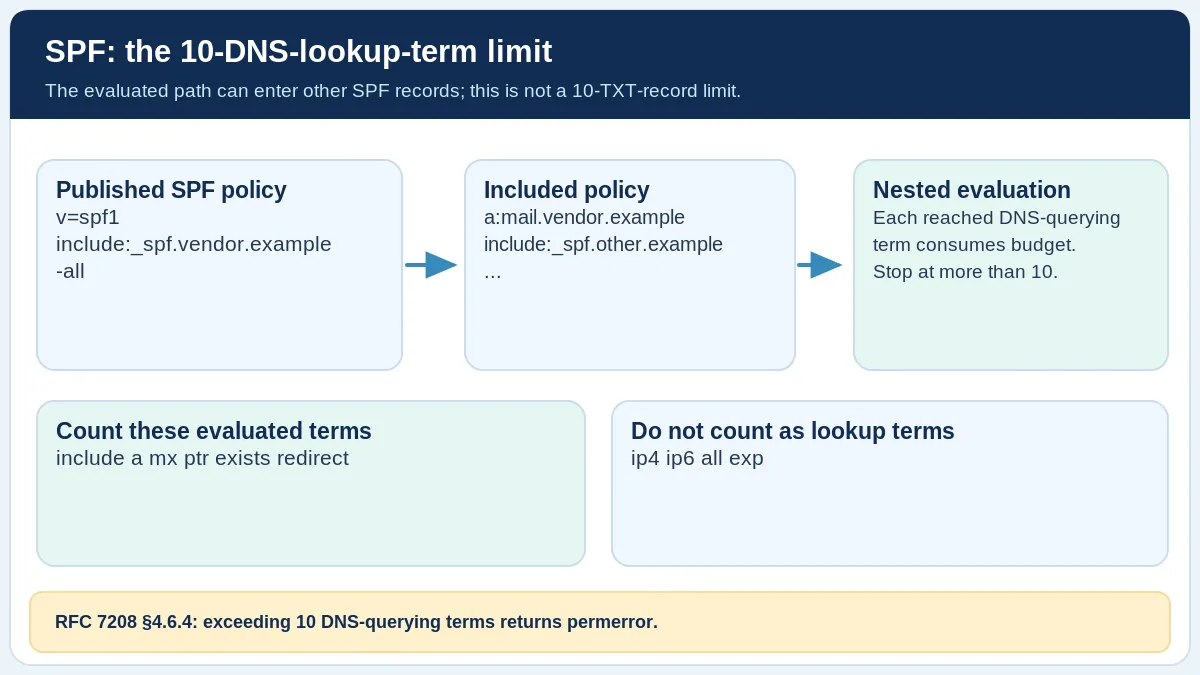Click 'Do not count as lookup terms' heading
Viewport: 1200px width, 675px height.
click(x=793, y=431)
